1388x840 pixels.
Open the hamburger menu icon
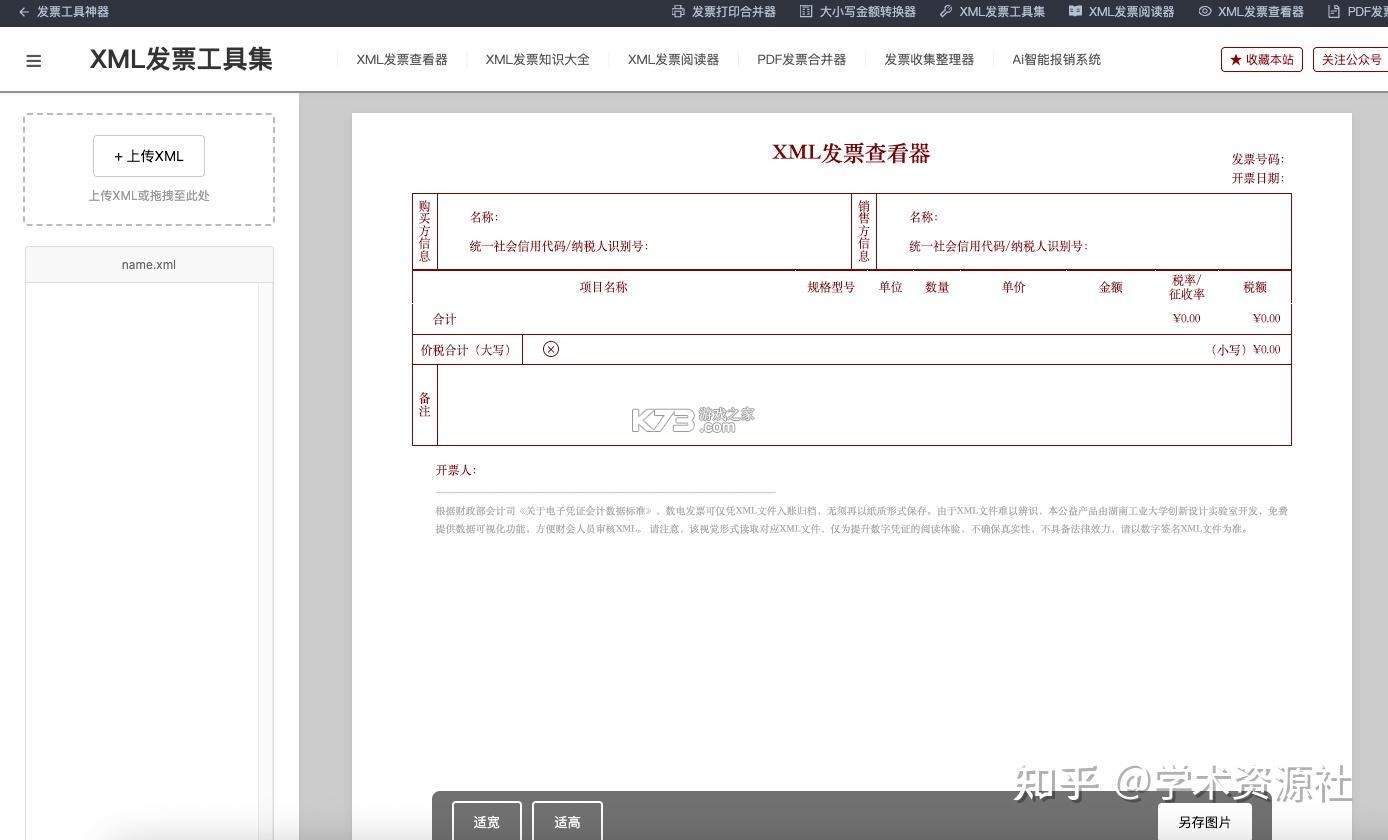34,61
